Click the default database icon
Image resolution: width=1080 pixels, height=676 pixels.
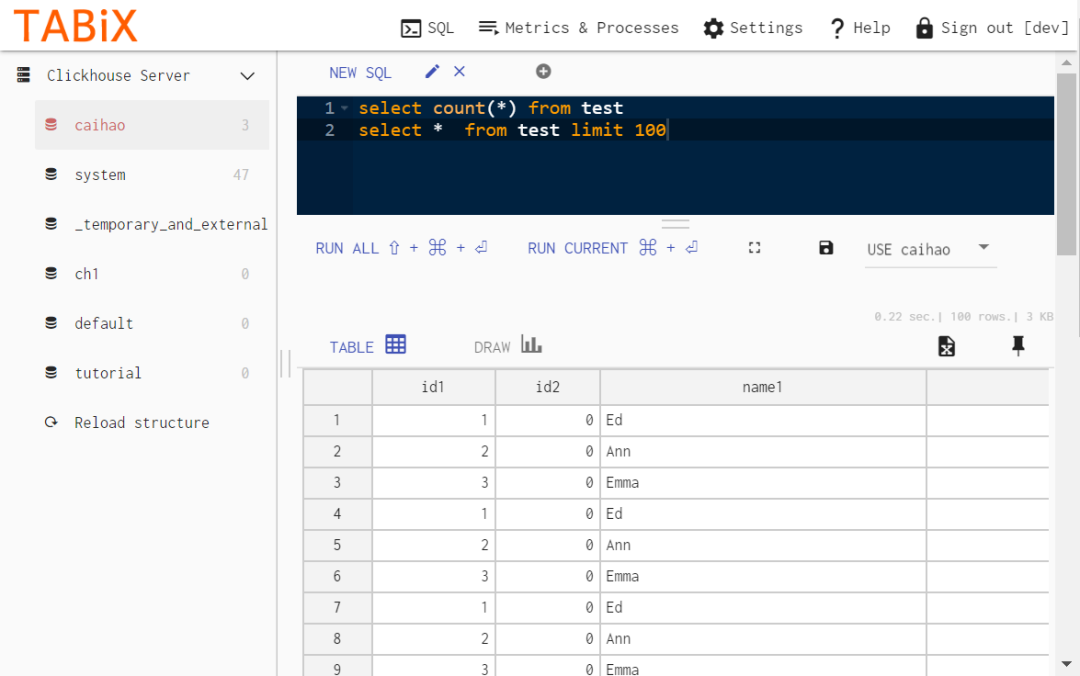pos(51,323)
